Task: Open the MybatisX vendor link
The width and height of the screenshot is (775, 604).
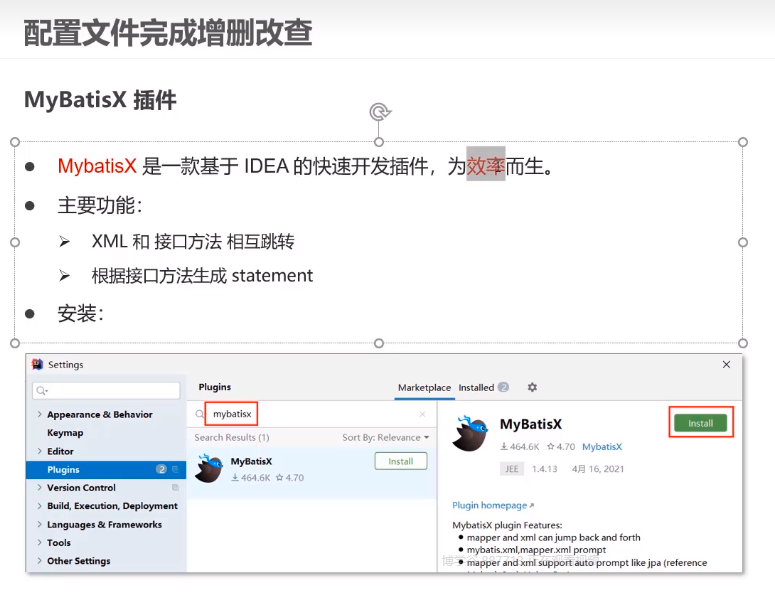Action: [602, 446]
